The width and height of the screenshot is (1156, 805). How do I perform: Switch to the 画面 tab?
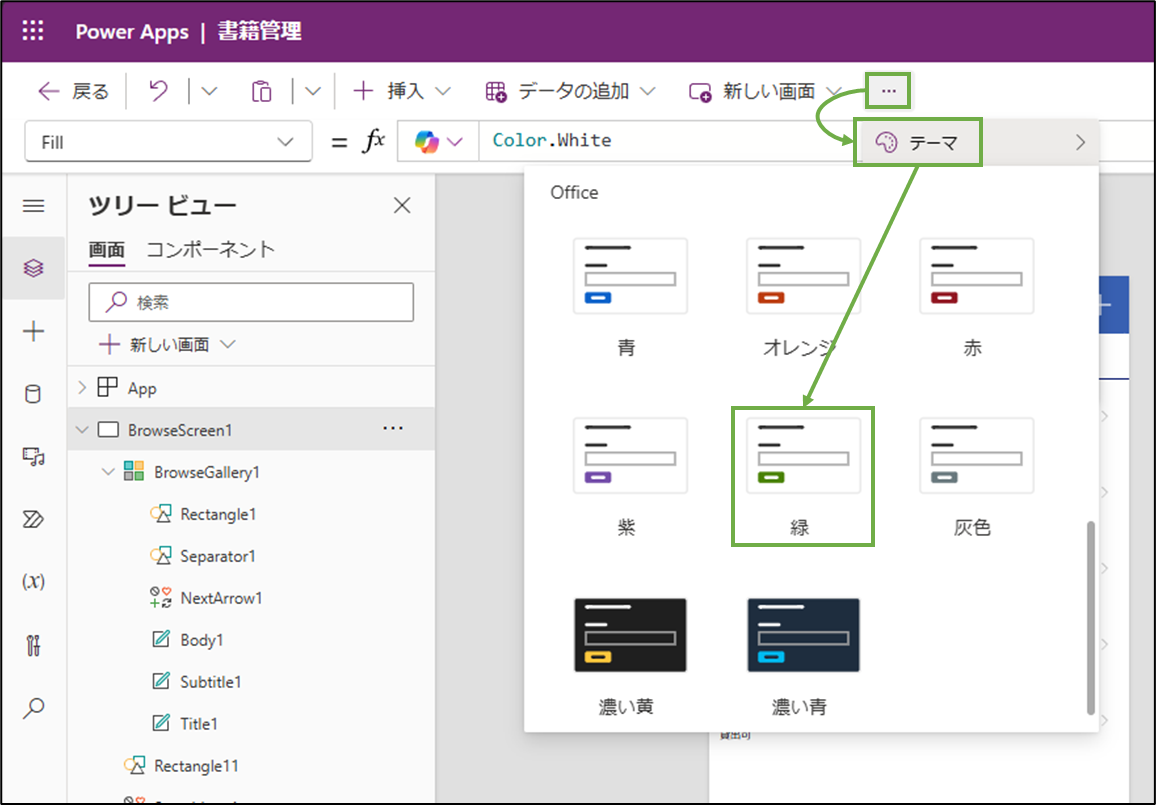point(107,250)
